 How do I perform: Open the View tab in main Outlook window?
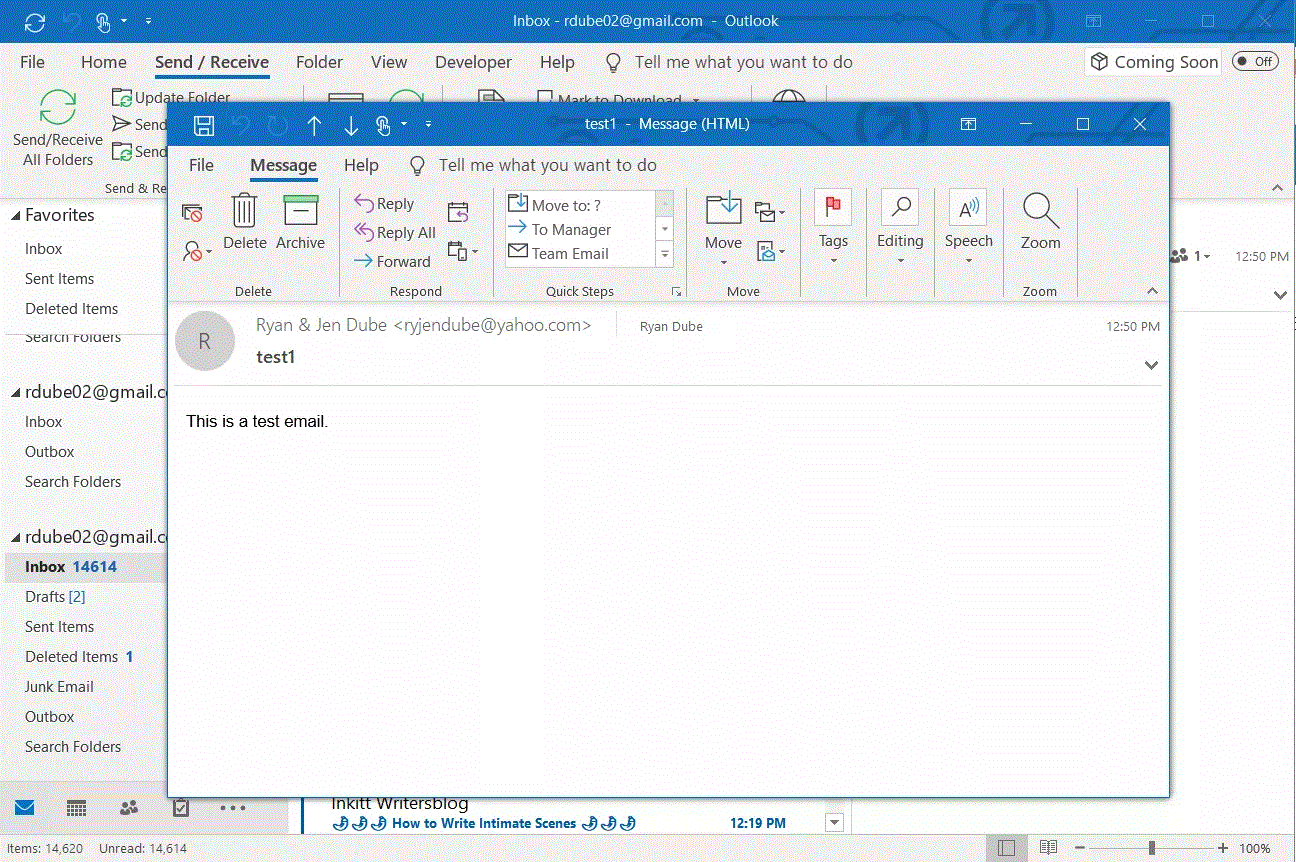click(389, 62)
